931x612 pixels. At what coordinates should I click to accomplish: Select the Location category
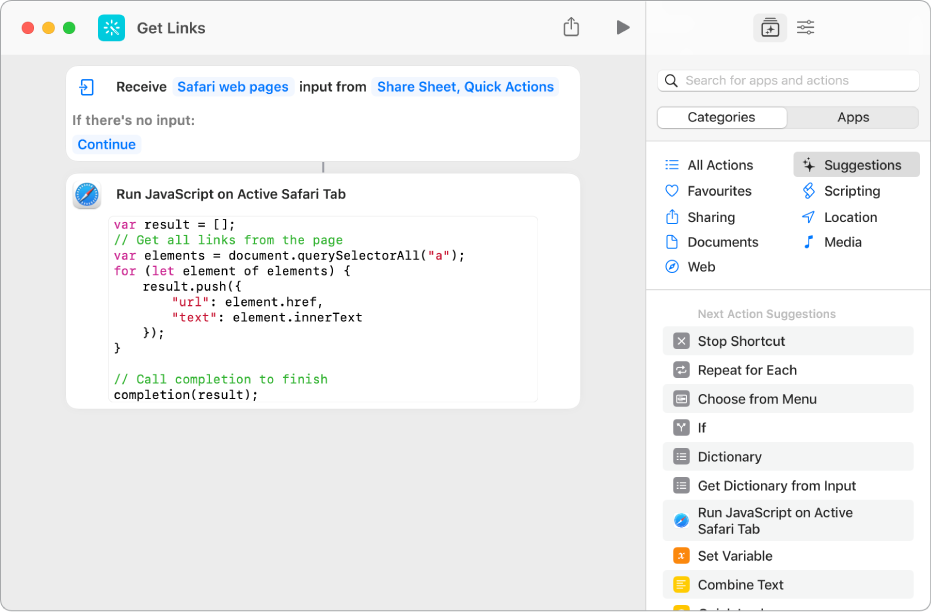(x=850, y=217)
